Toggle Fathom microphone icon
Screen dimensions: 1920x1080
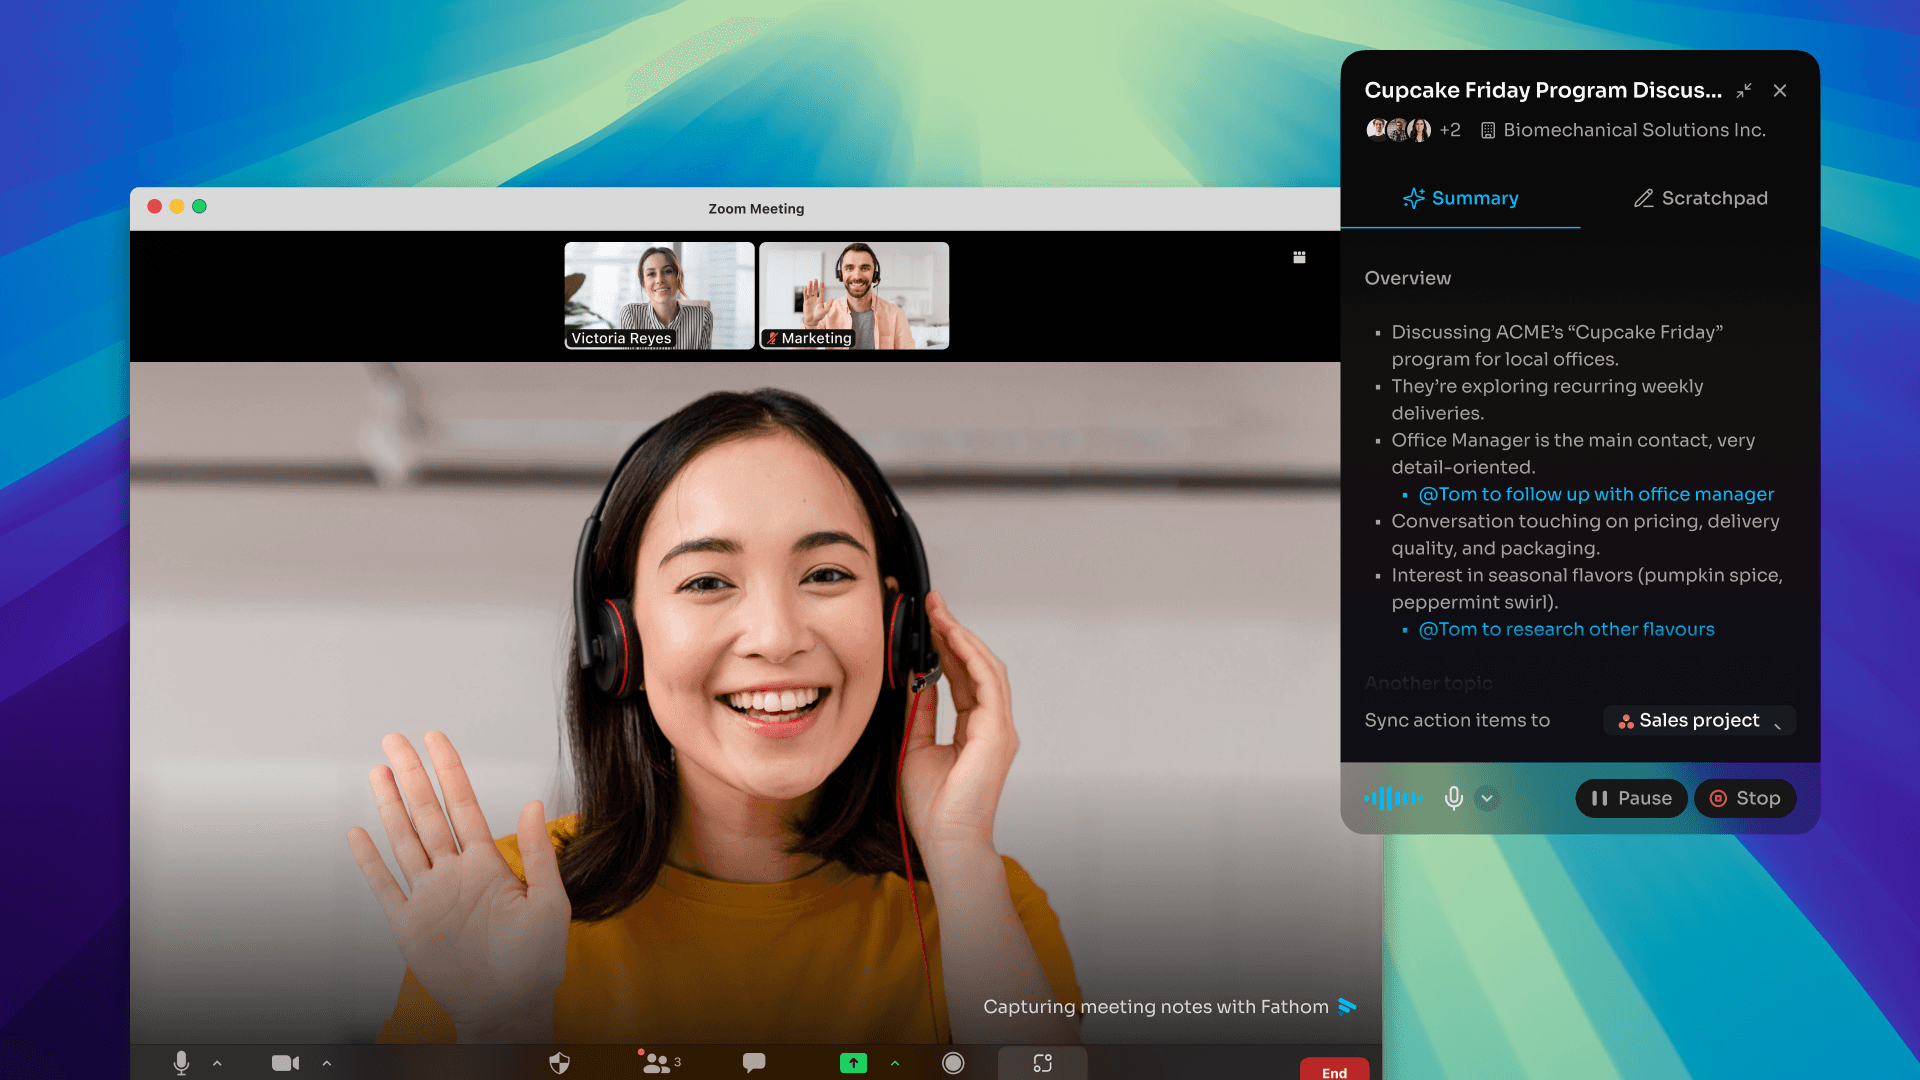[x=1453, y=798]
